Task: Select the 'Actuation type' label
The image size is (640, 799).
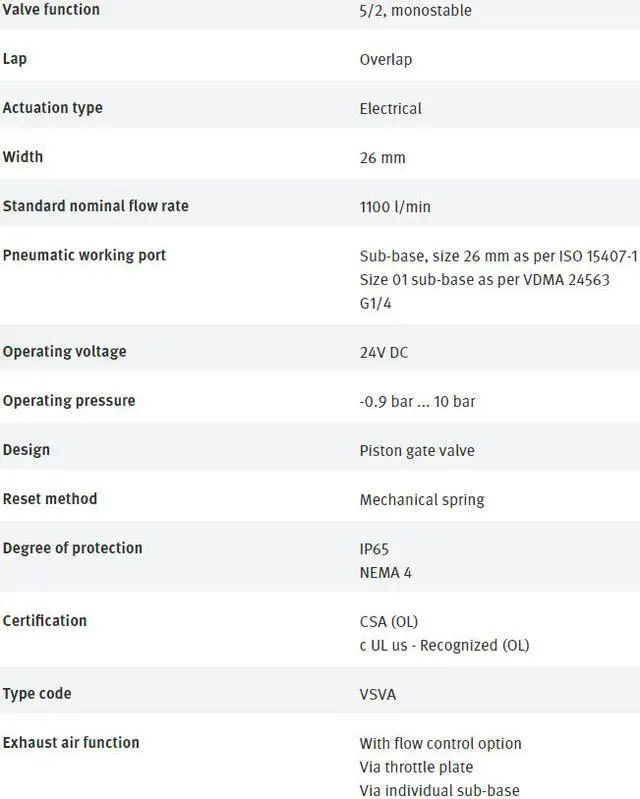Action: pyautogui.click(x=52, y=108)
